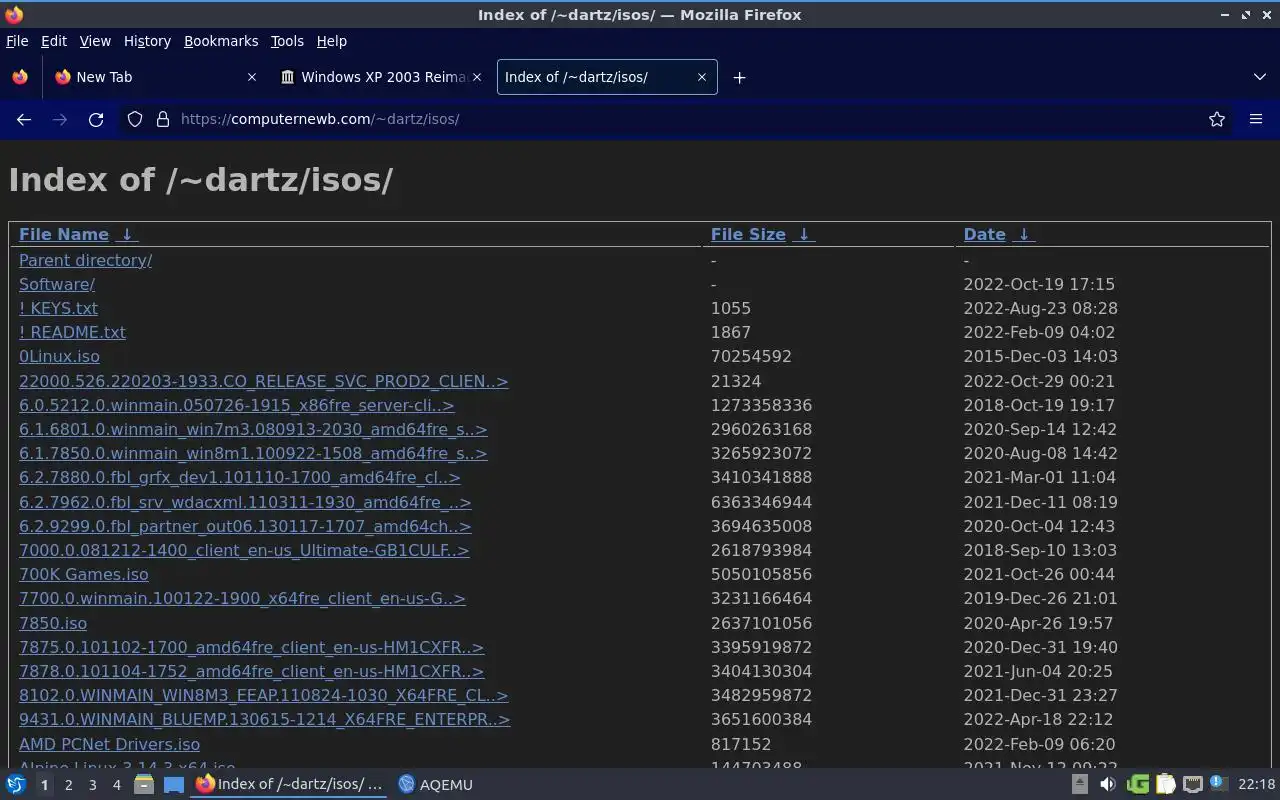Image resolution: width=1280 pixels, height=800 pixels.
Task: Switch to the Windows XP 2003 Reimagined tab
Action: click(x=380, y=77)
